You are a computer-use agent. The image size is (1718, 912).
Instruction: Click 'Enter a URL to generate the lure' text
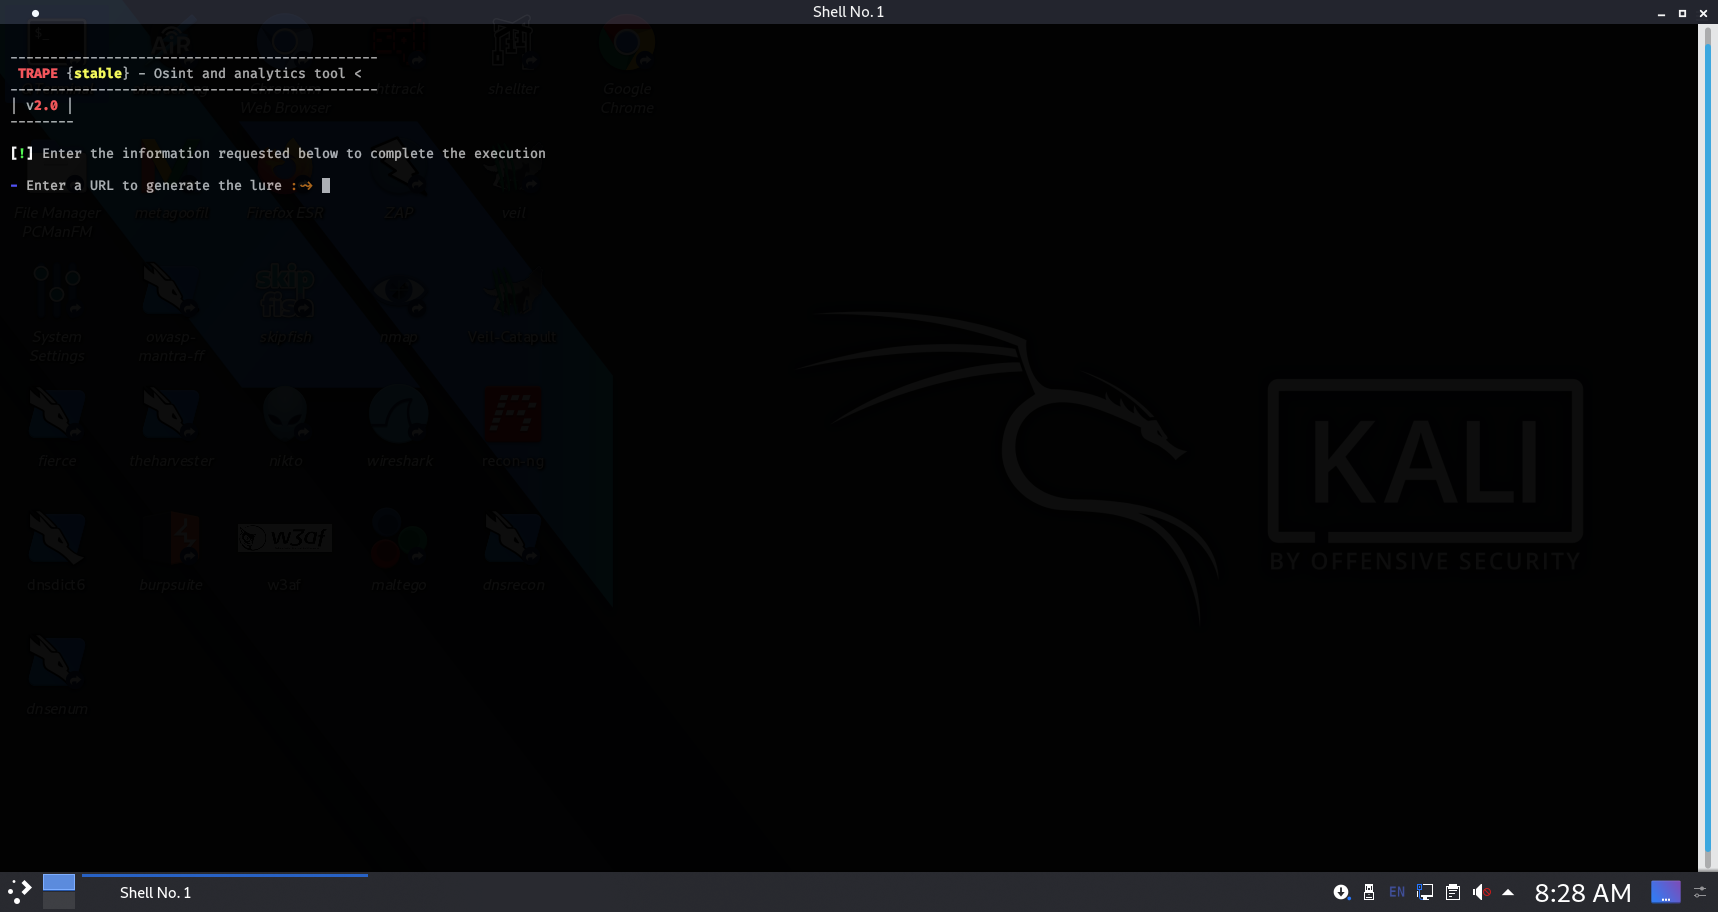(154, 185)
